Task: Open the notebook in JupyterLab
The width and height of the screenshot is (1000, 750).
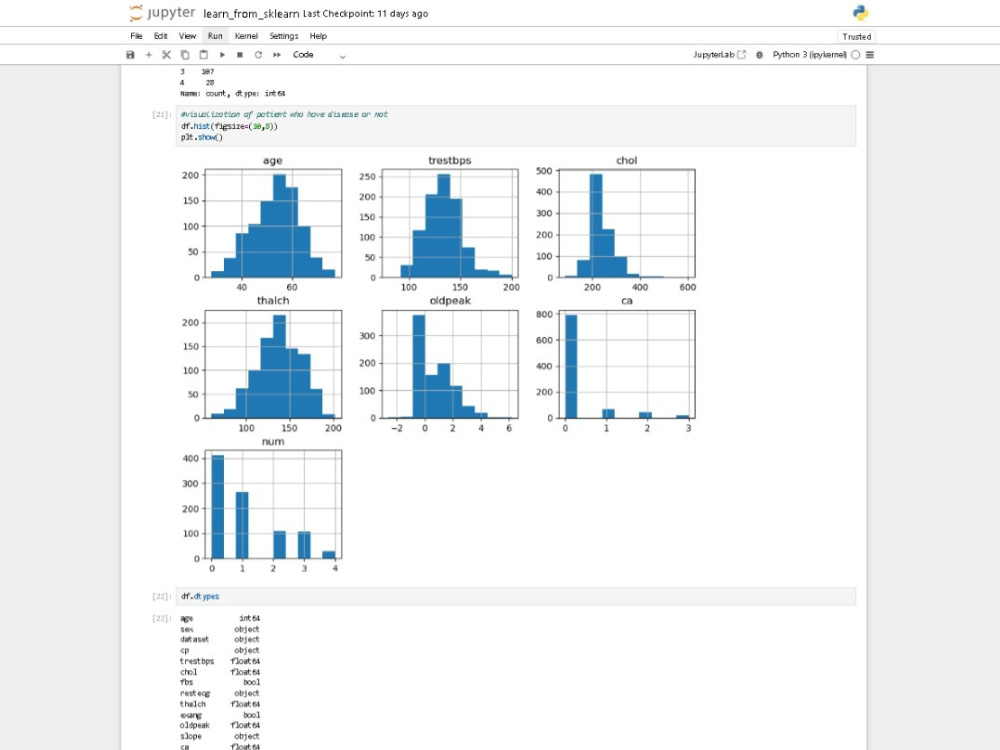Action: [x=719, y=55]
